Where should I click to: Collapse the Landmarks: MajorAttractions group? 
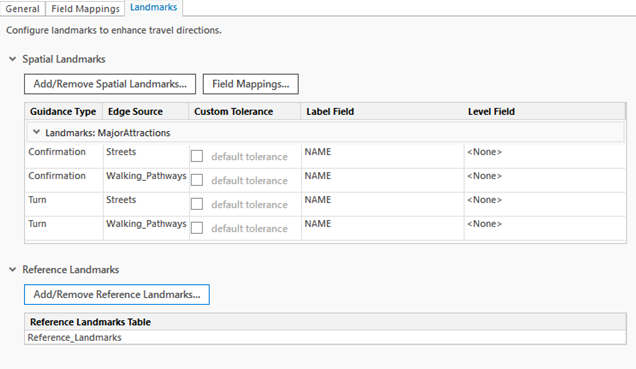click(37, 132)
